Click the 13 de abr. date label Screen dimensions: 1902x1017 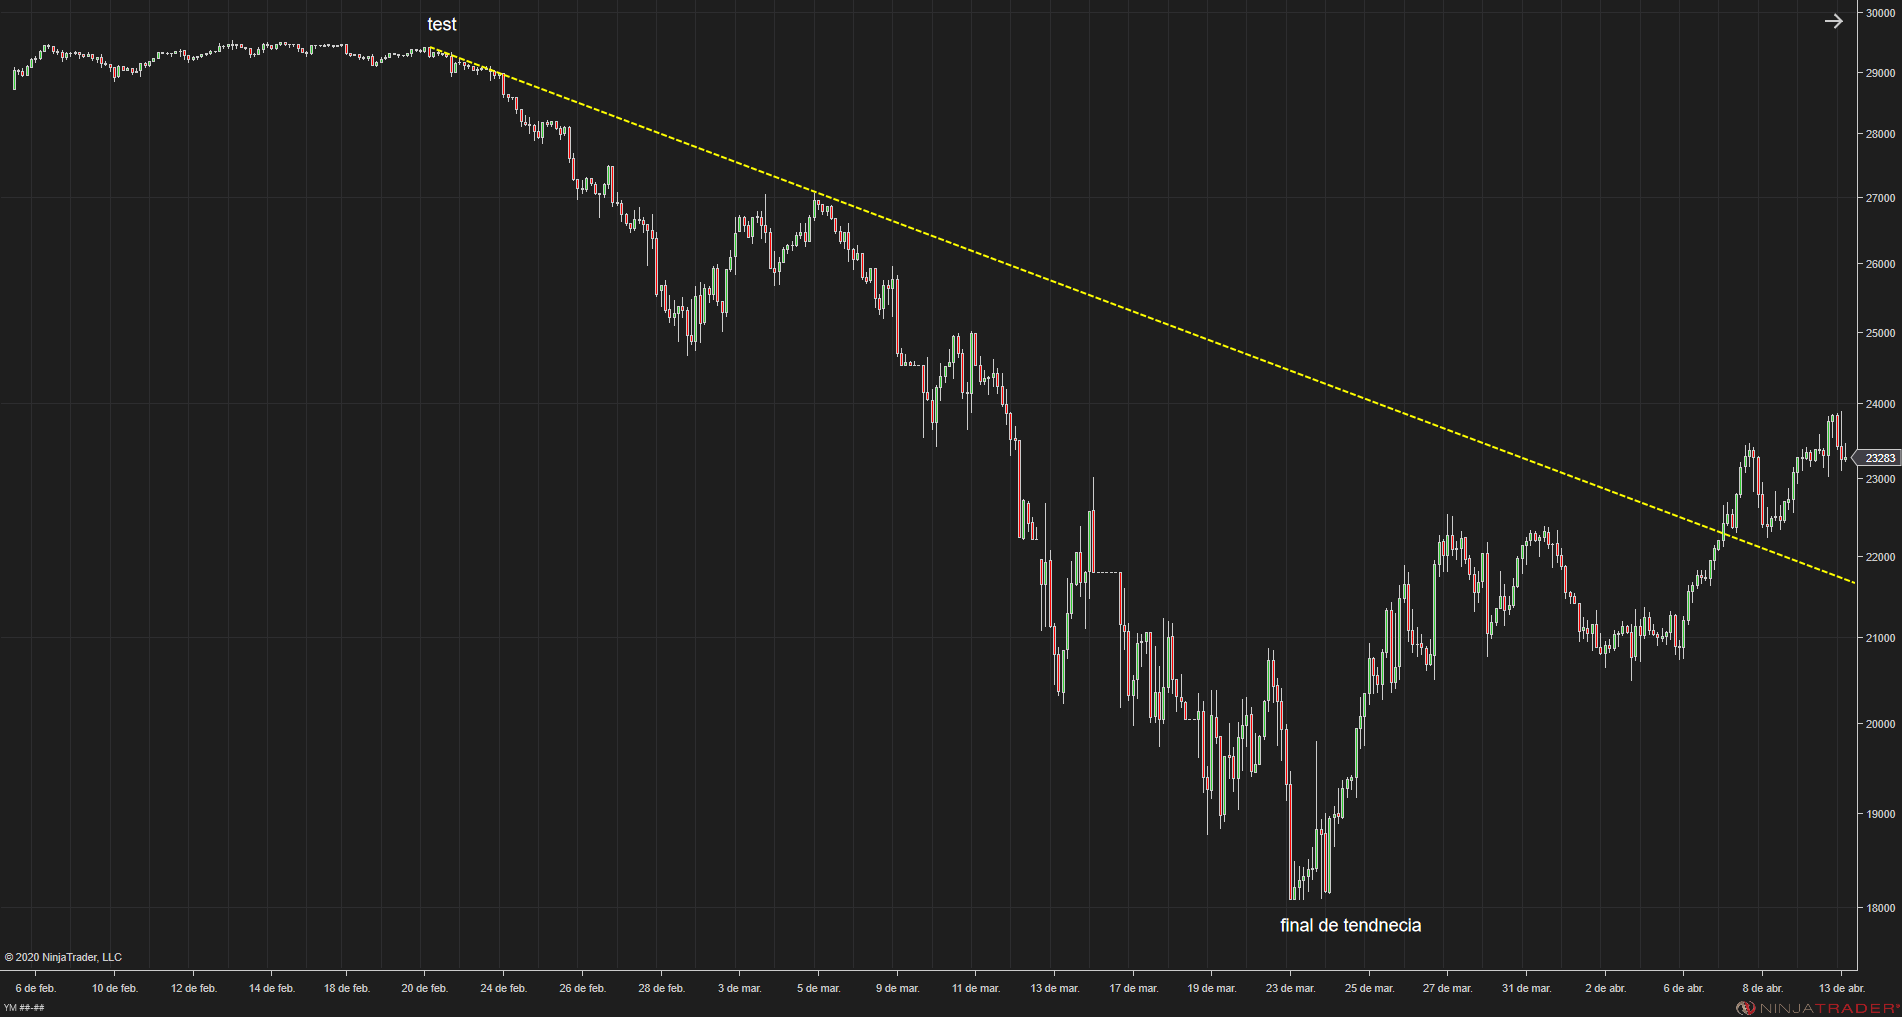click(x=1841, y=988)
